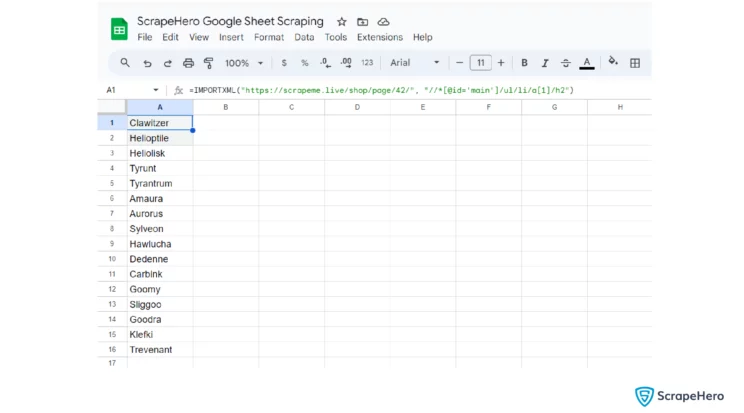Select the cell containing Amaura
This screenshot has height=413, width=744.
[160, 199]
